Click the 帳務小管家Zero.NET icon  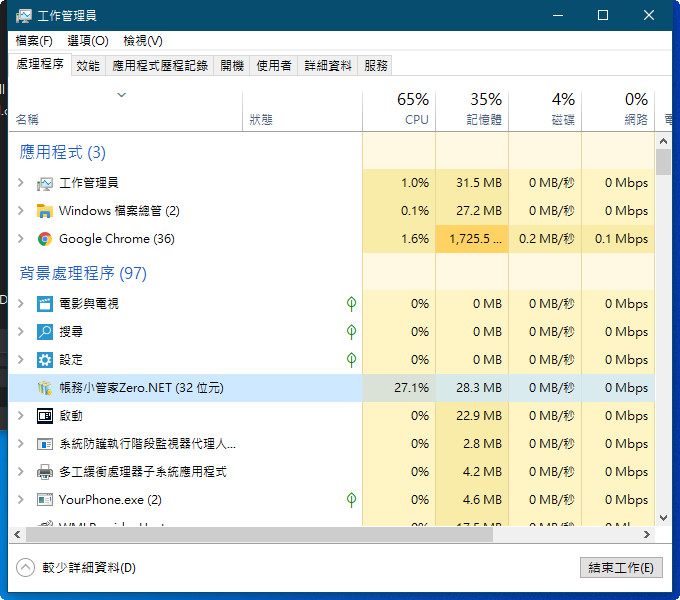pos(45,388)
